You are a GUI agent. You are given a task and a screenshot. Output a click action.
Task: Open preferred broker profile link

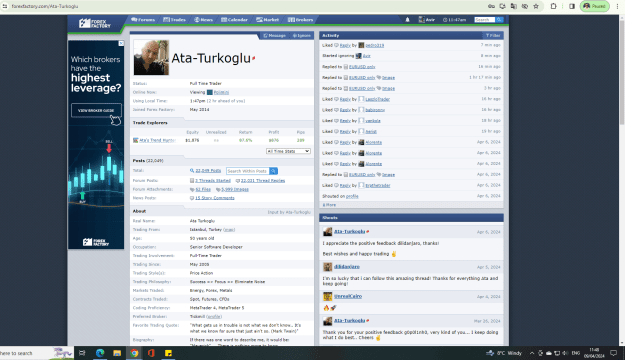click(x=214, y=317)
